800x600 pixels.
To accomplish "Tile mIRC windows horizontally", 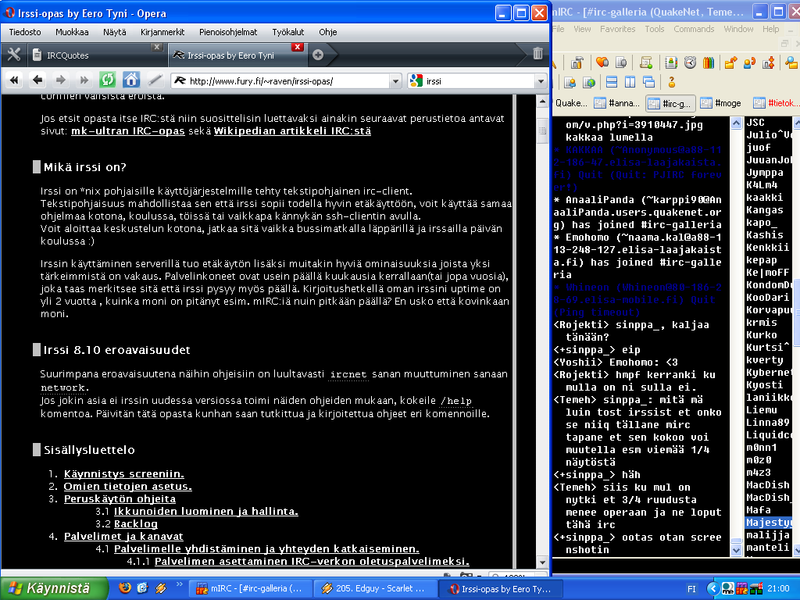I will [611, 82].
